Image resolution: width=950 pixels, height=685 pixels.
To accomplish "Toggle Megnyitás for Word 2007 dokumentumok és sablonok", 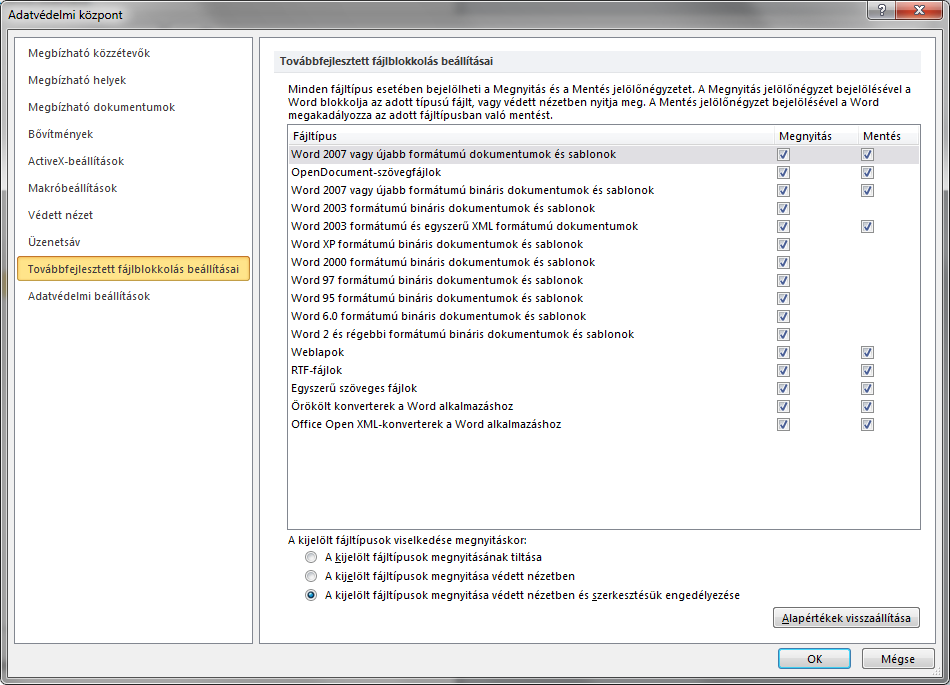I will pyautogui.click(x=783, y=154).
